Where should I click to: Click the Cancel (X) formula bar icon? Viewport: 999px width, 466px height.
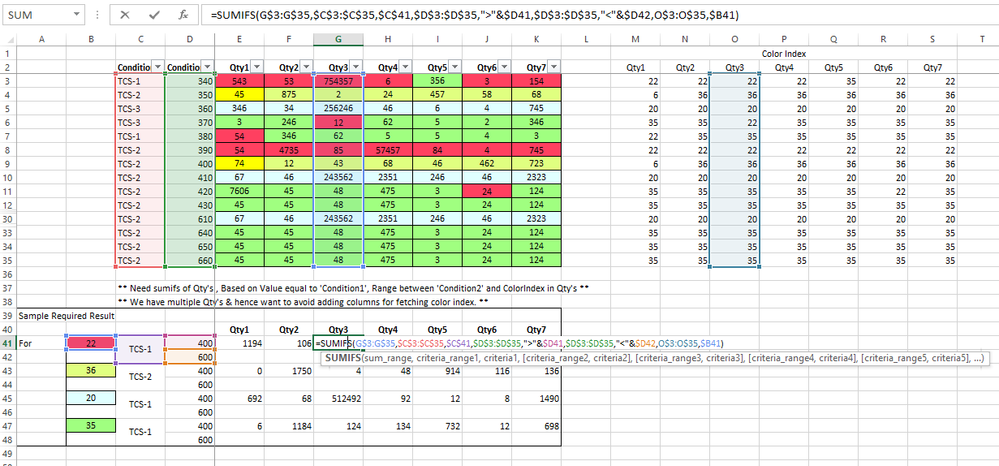click(124, 14)
